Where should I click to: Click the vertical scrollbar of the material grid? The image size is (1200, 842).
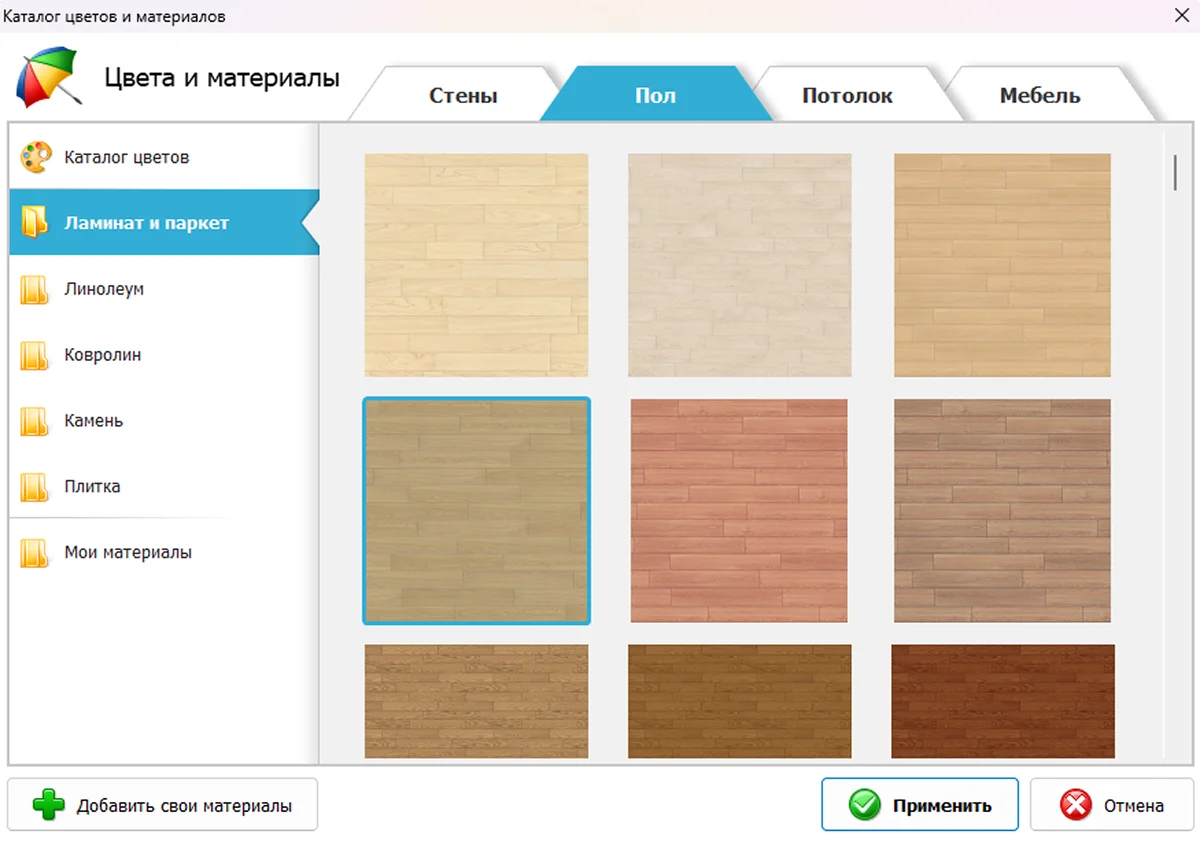click(1175, 171)
